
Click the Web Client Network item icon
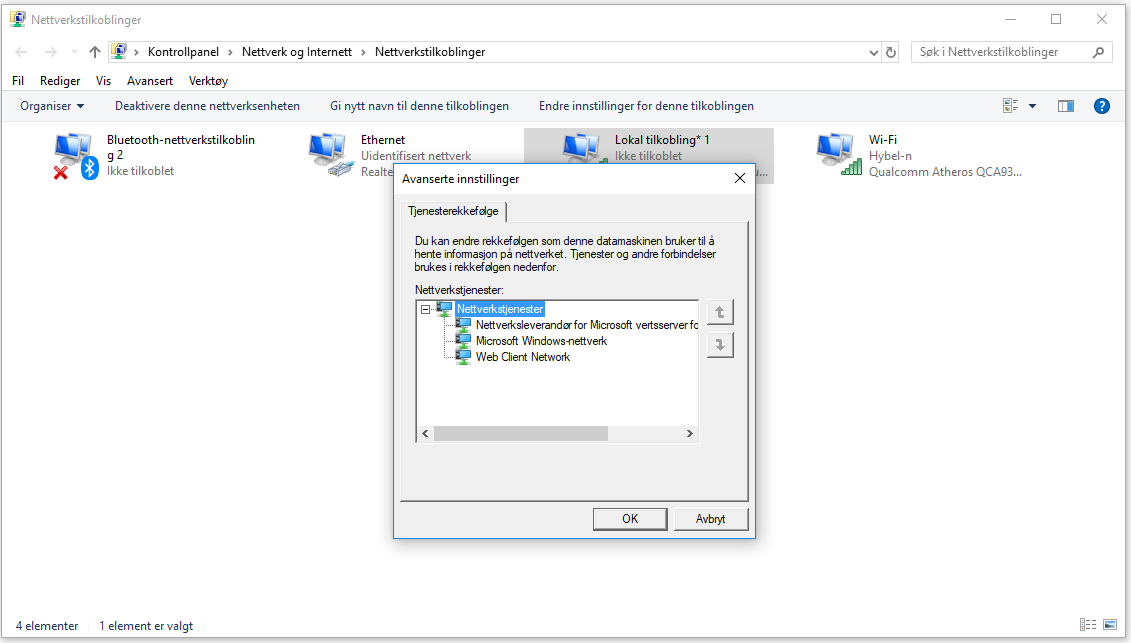point(463,357)
